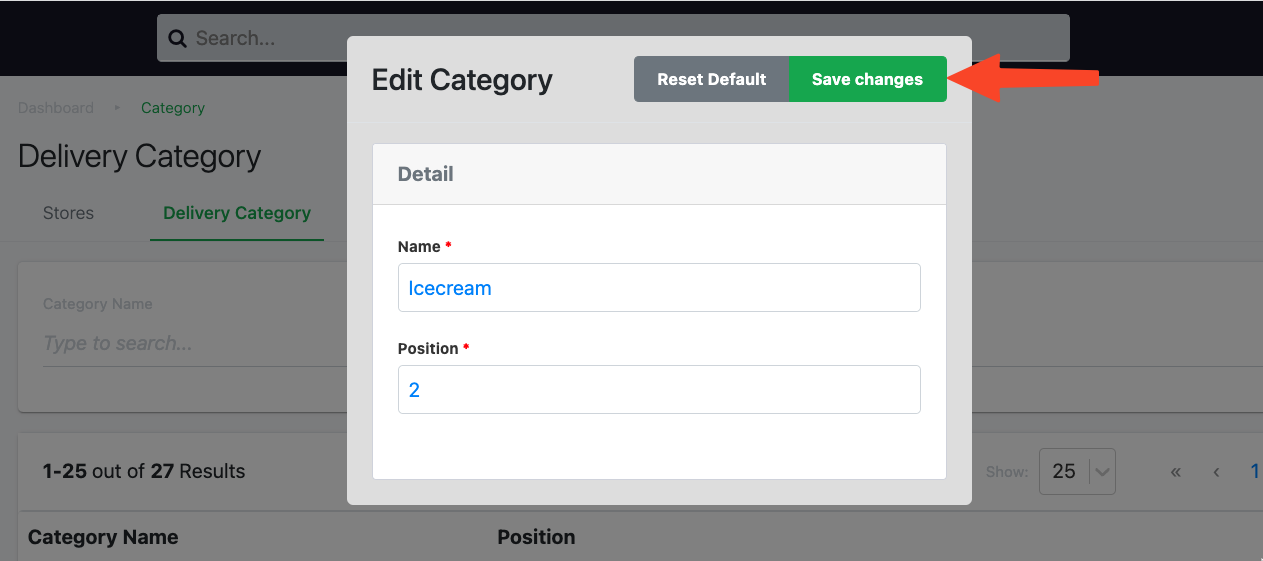Viewport: 1263px width, 561px height.
Task: Click the search magnifier icon
Action: tap(178, 39)
